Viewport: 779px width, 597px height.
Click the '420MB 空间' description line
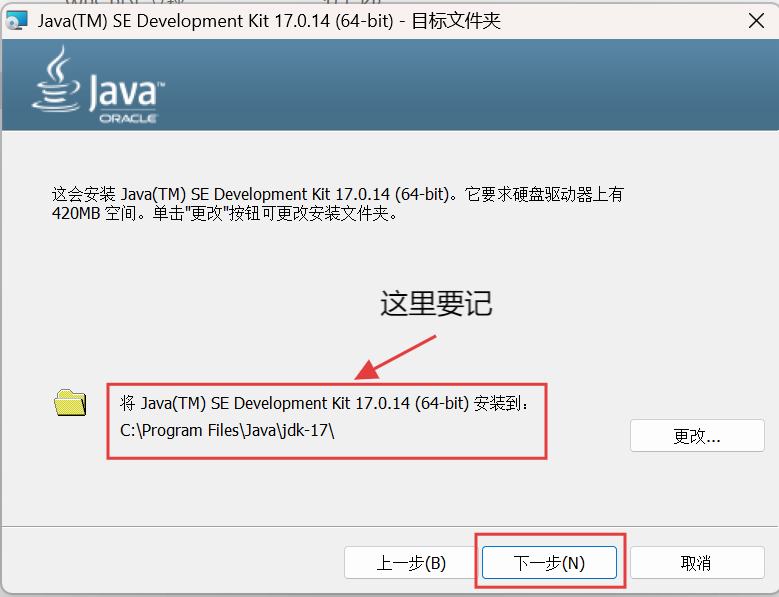coord(225,214)
